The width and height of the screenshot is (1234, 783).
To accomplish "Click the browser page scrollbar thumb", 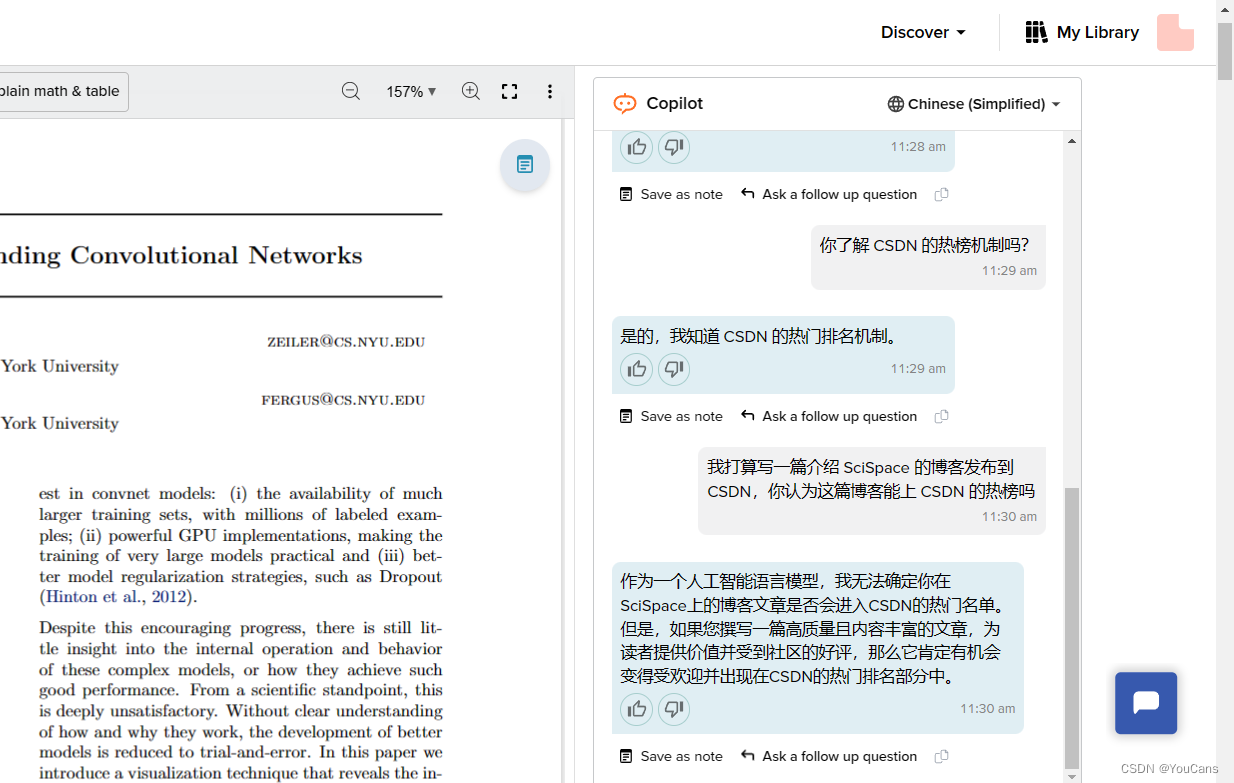I will [x=1225, y=52].
